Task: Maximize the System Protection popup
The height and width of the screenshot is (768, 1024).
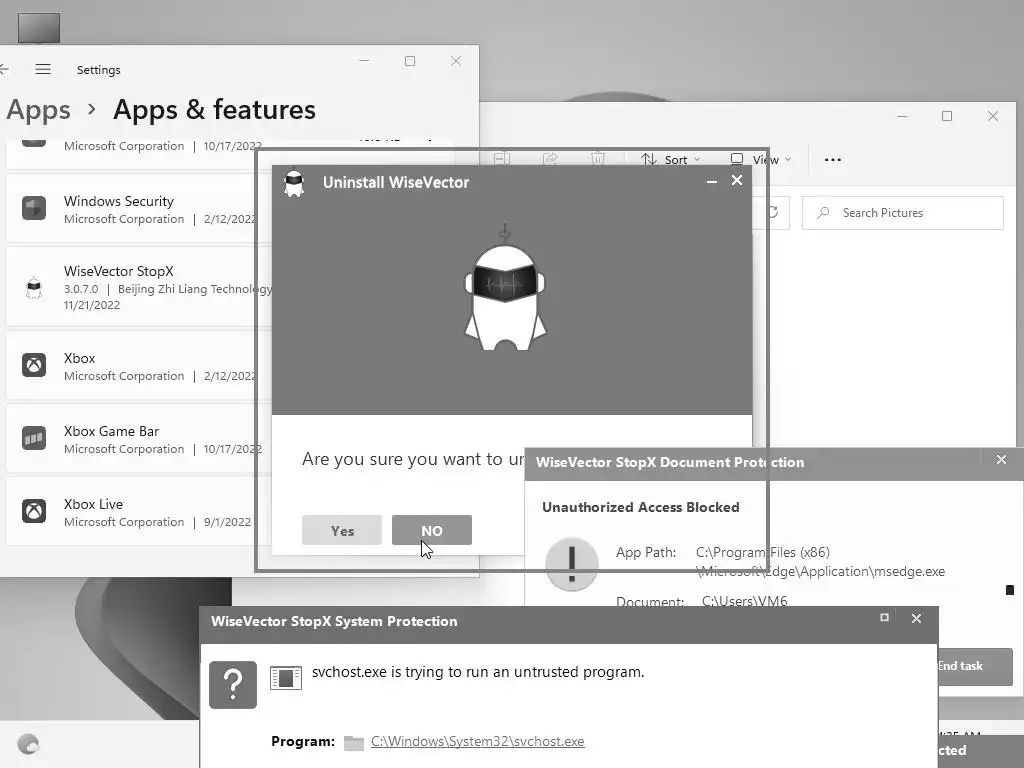Action: click(884, 618)
